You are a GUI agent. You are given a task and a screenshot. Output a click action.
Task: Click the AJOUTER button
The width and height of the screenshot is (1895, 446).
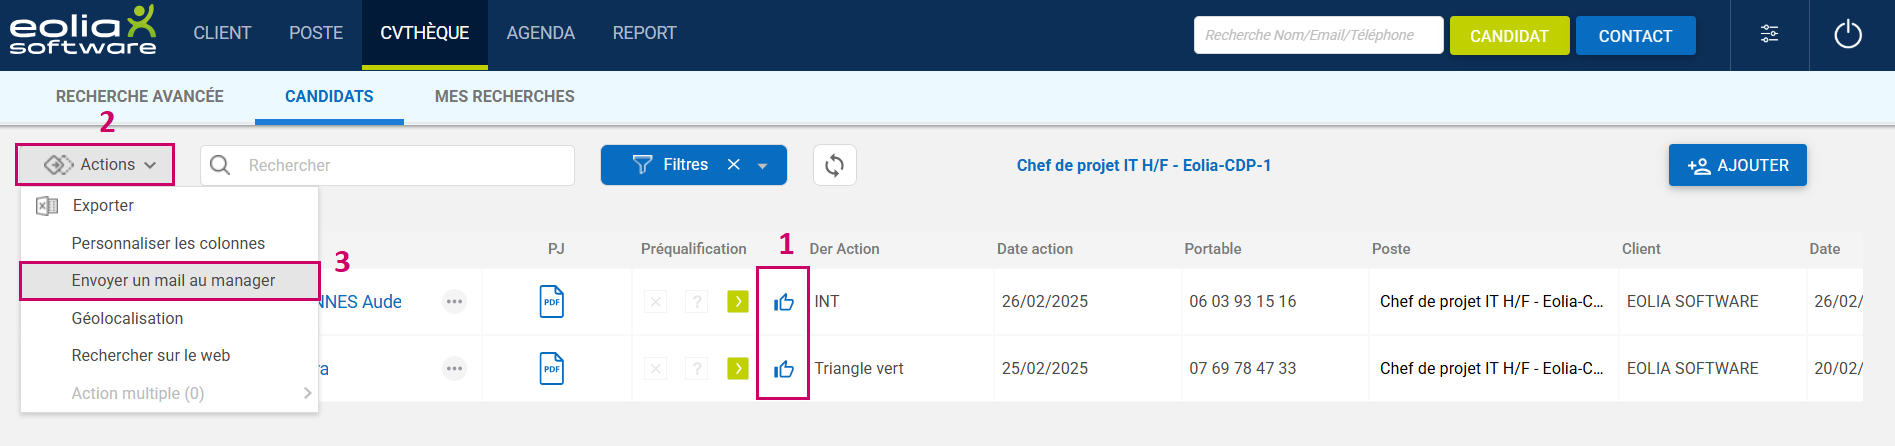pos(1737,166)
